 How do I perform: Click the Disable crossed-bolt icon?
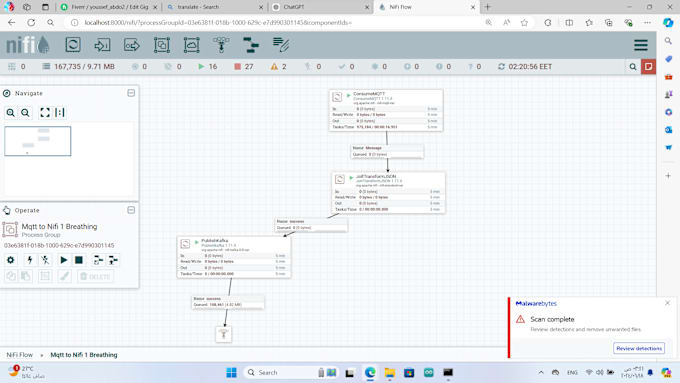pyautogui.click(x=45, y=260)
